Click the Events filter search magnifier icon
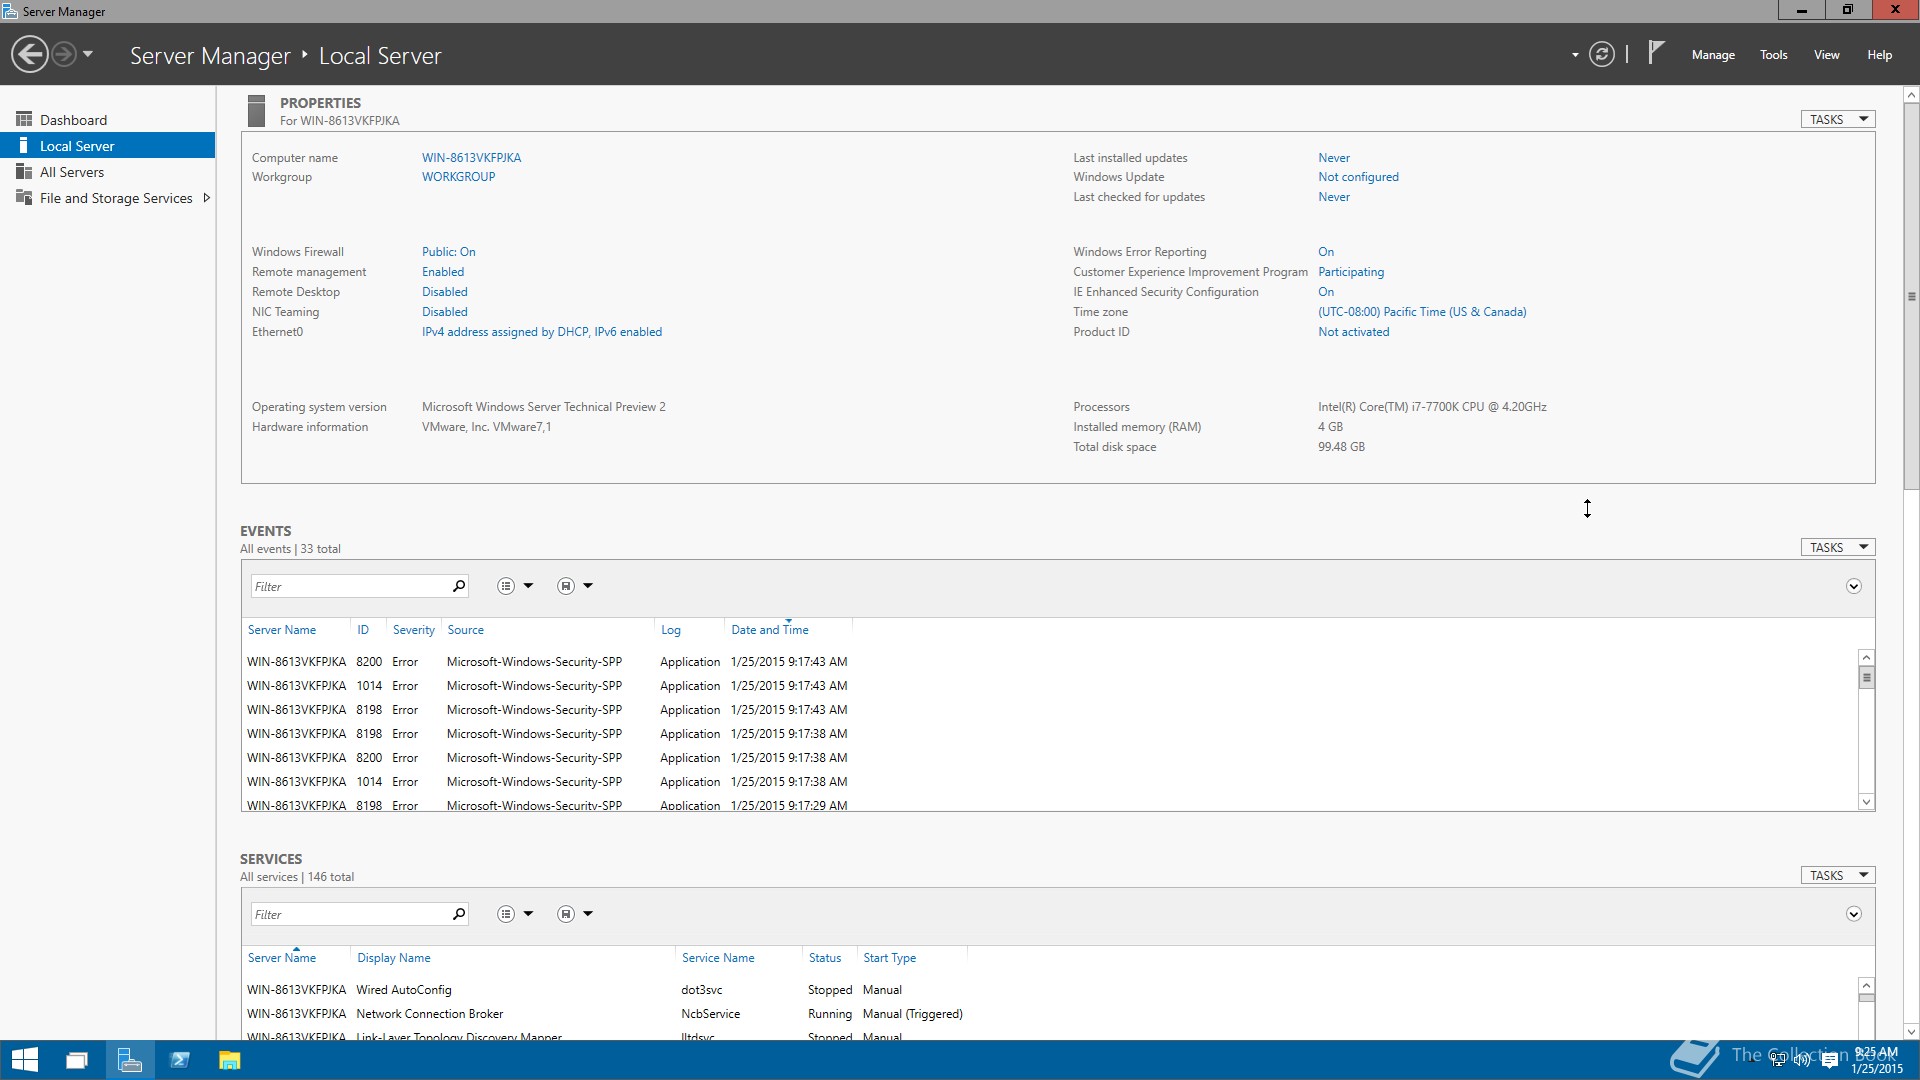The width and height of the screenshot is (1920, 1080). [x=459, y=586]
